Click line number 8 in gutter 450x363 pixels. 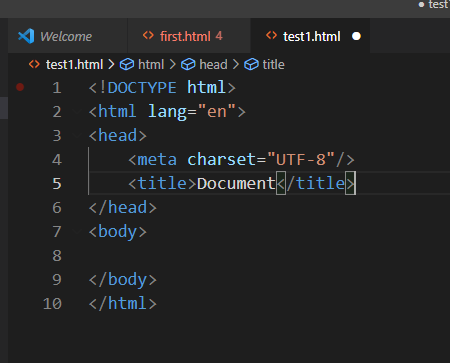click(57, 256)
